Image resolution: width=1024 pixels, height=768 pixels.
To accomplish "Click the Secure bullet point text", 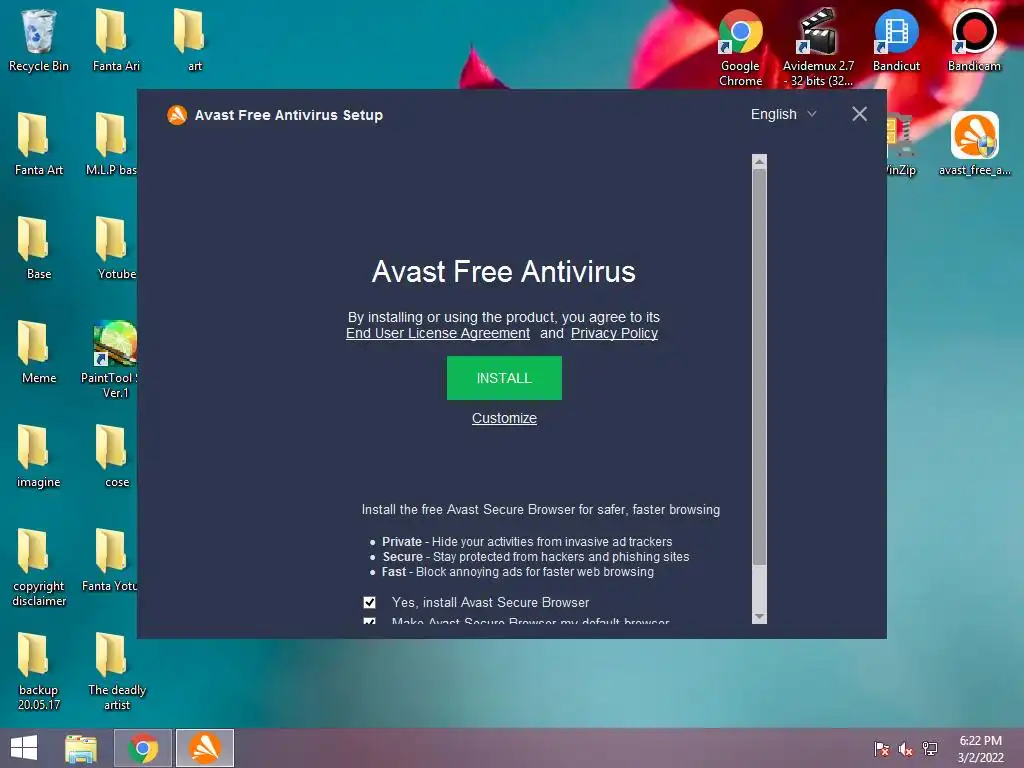I will click(x=536, y=556).
